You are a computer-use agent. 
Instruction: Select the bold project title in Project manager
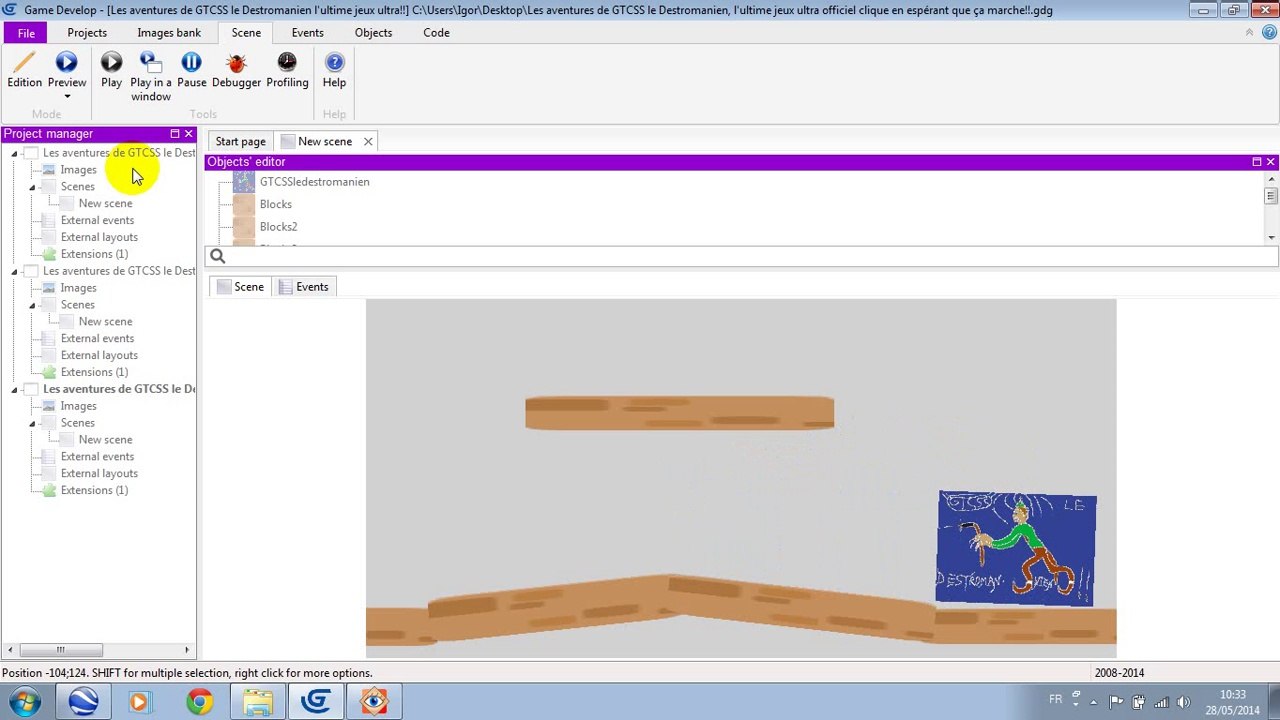click(x=119, y=389)
